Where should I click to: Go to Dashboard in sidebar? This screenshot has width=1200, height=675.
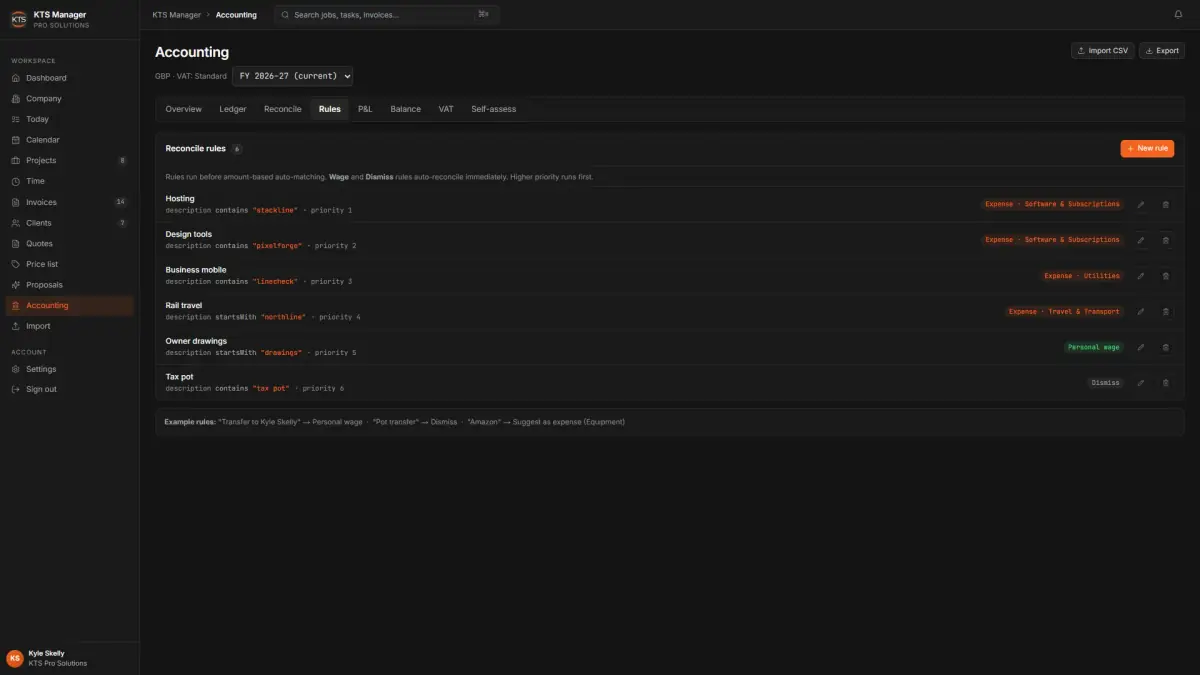click(x=69, y=78)
